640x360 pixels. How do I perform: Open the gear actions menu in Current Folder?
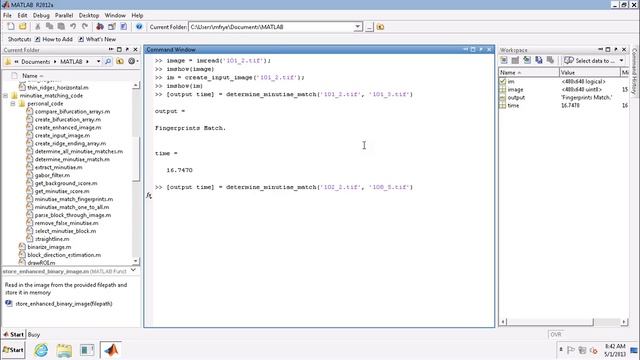tap(133, 61)
